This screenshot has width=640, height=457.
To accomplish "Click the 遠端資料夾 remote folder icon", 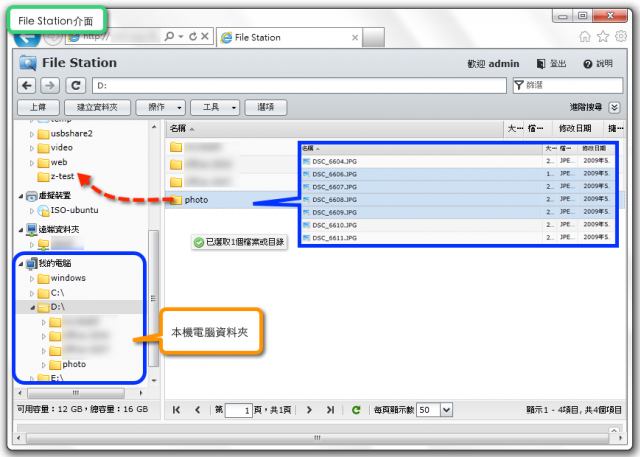I will pos(31,229).
